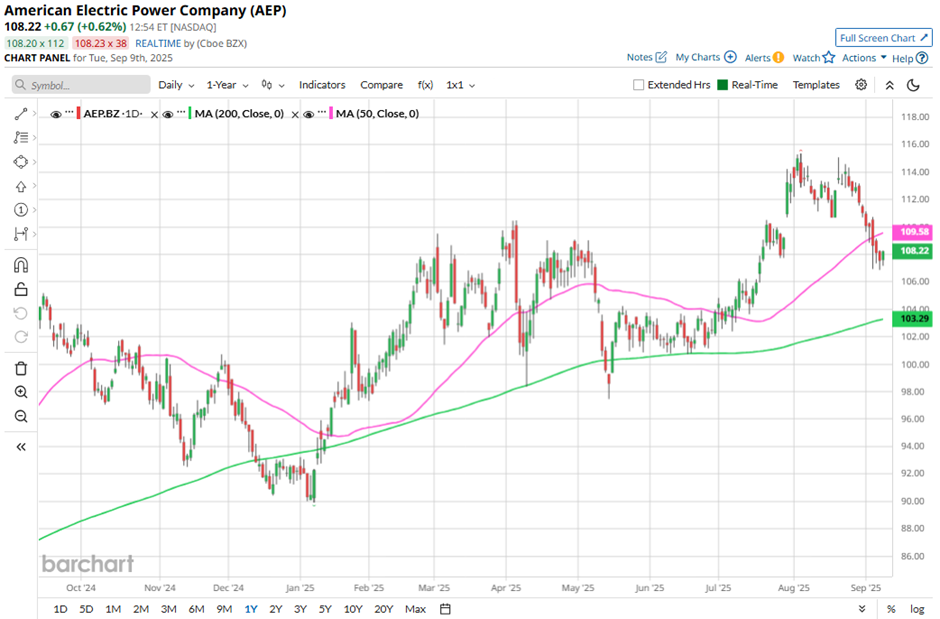This screenshot has width=940, height=619.
Task: Hide the MA (50, Close, 0) line
Action: click(309, 114)
